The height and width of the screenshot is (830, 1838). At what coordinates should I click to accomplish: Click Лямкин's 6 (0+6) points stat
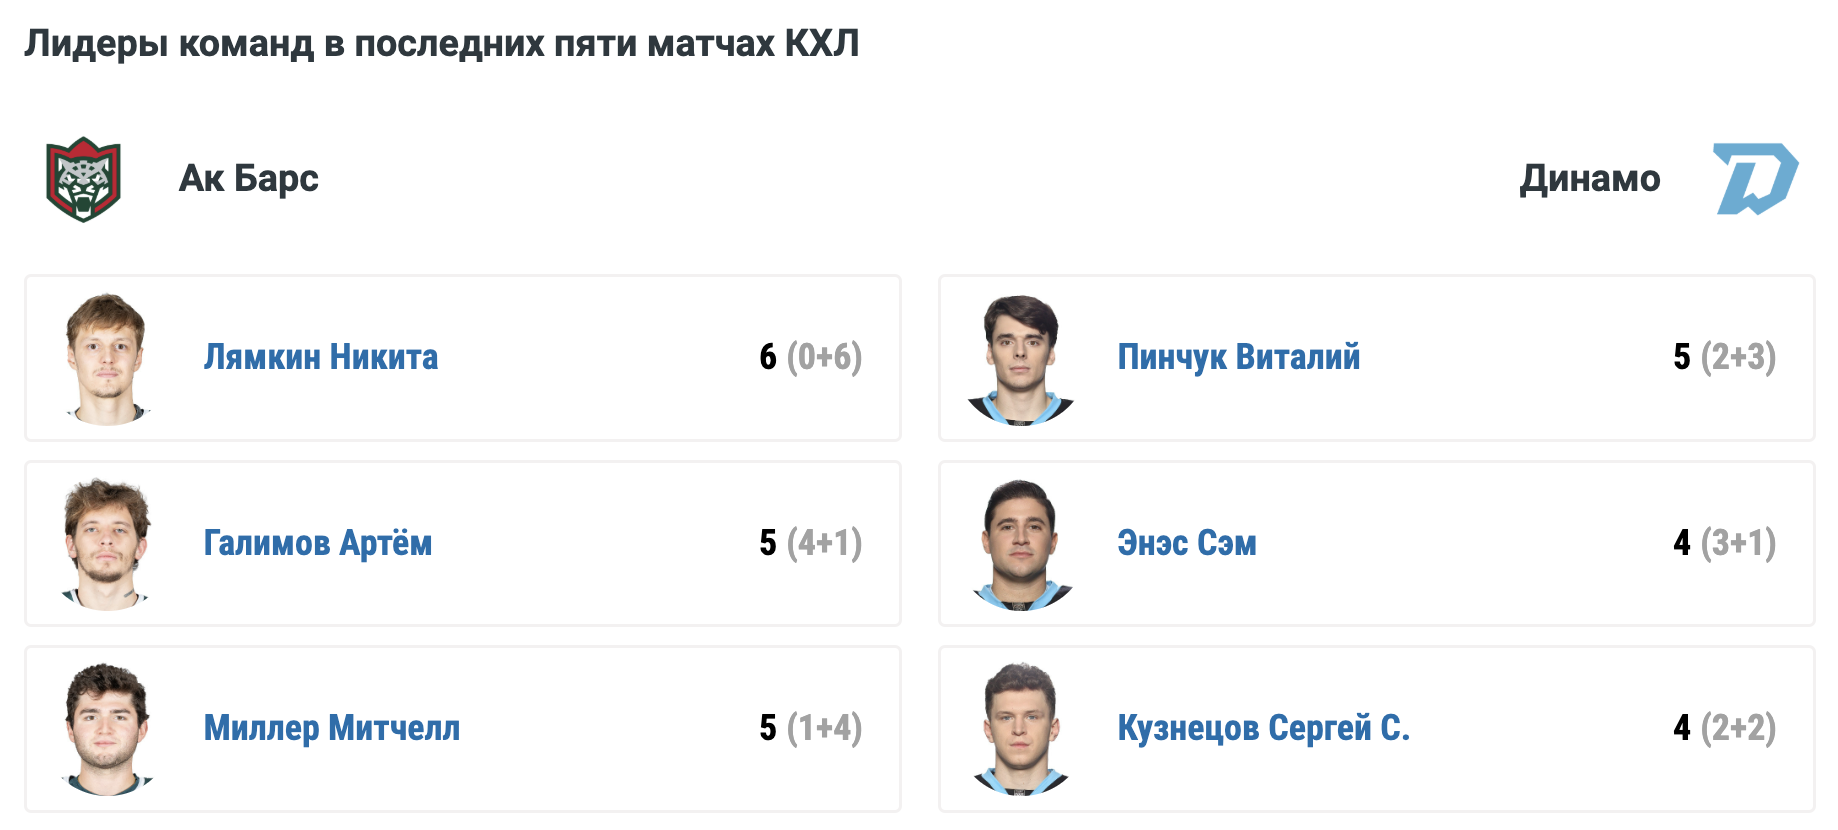click(810, 357)
